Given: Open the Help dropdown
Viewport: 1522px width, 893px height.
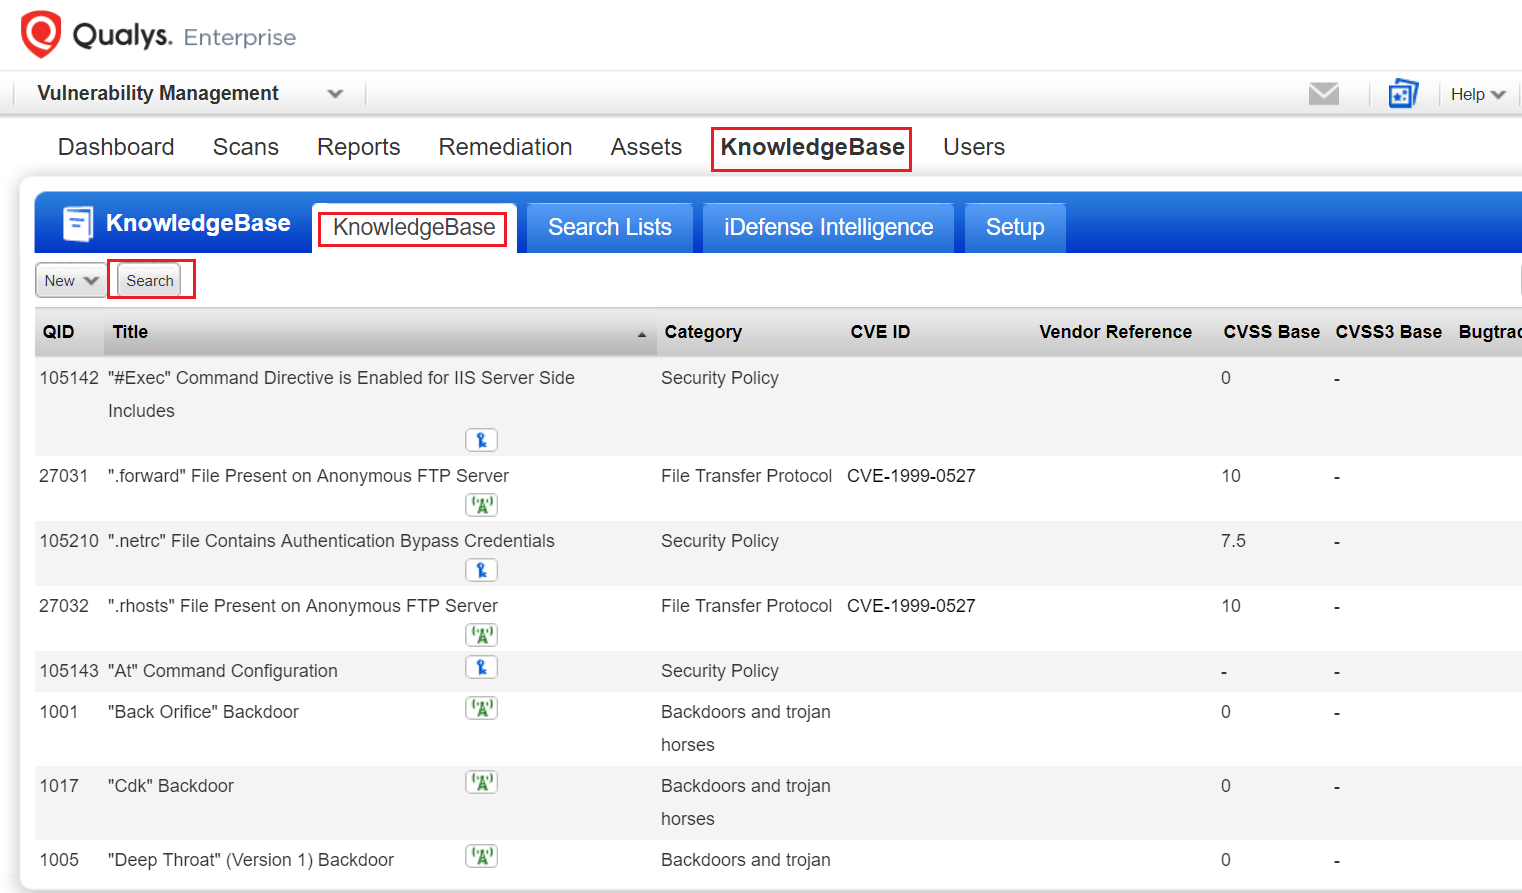Looking at the screenshot, I should [x=1477, y=93].
